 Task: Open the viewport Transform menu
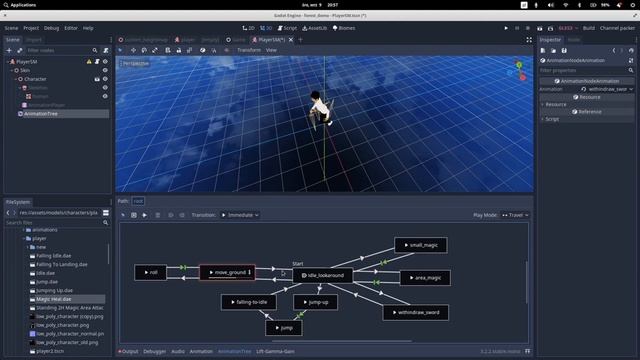coord(249,50)
